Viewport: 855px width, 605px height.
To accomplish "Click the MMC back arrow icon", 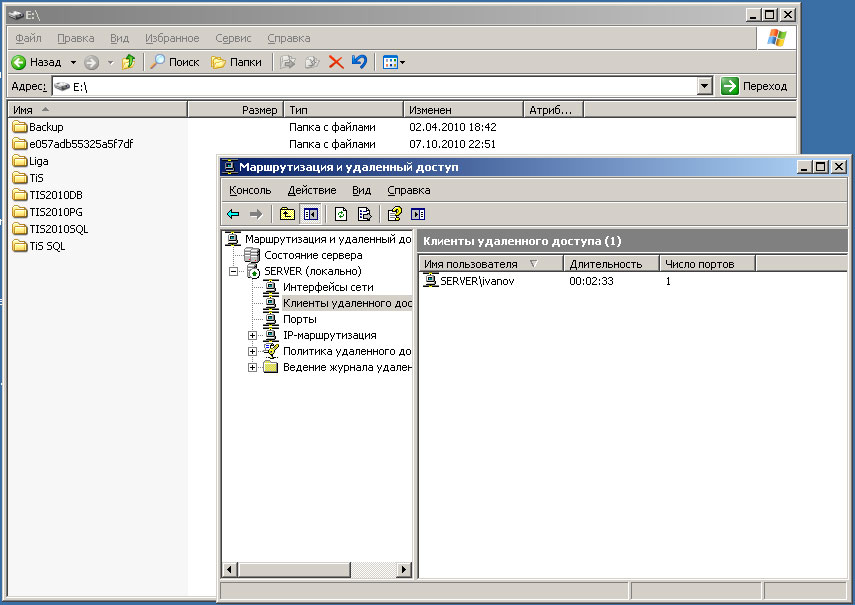I will [x=233, y=213].
